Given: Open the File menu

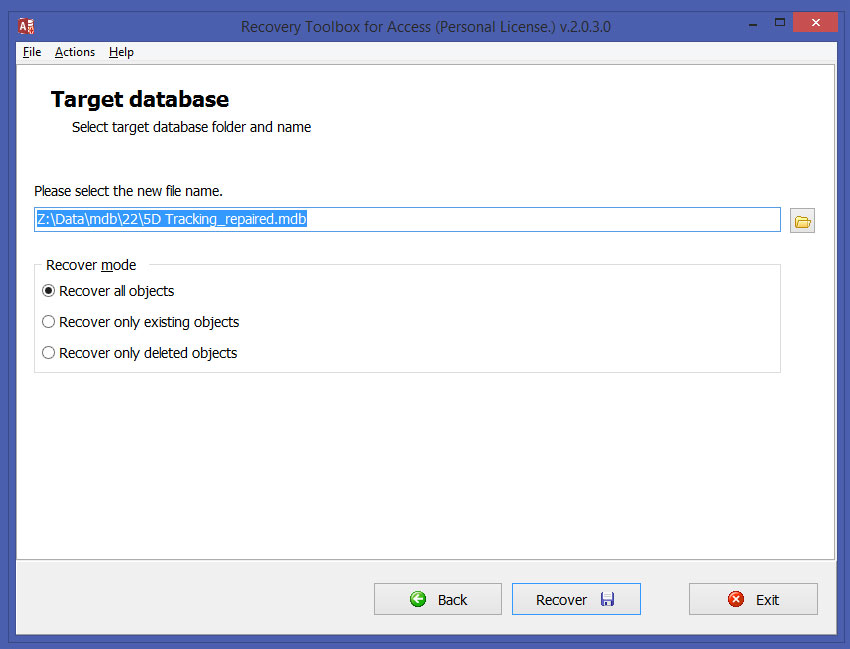Looking at the screenshot, I should pos(32,52).
